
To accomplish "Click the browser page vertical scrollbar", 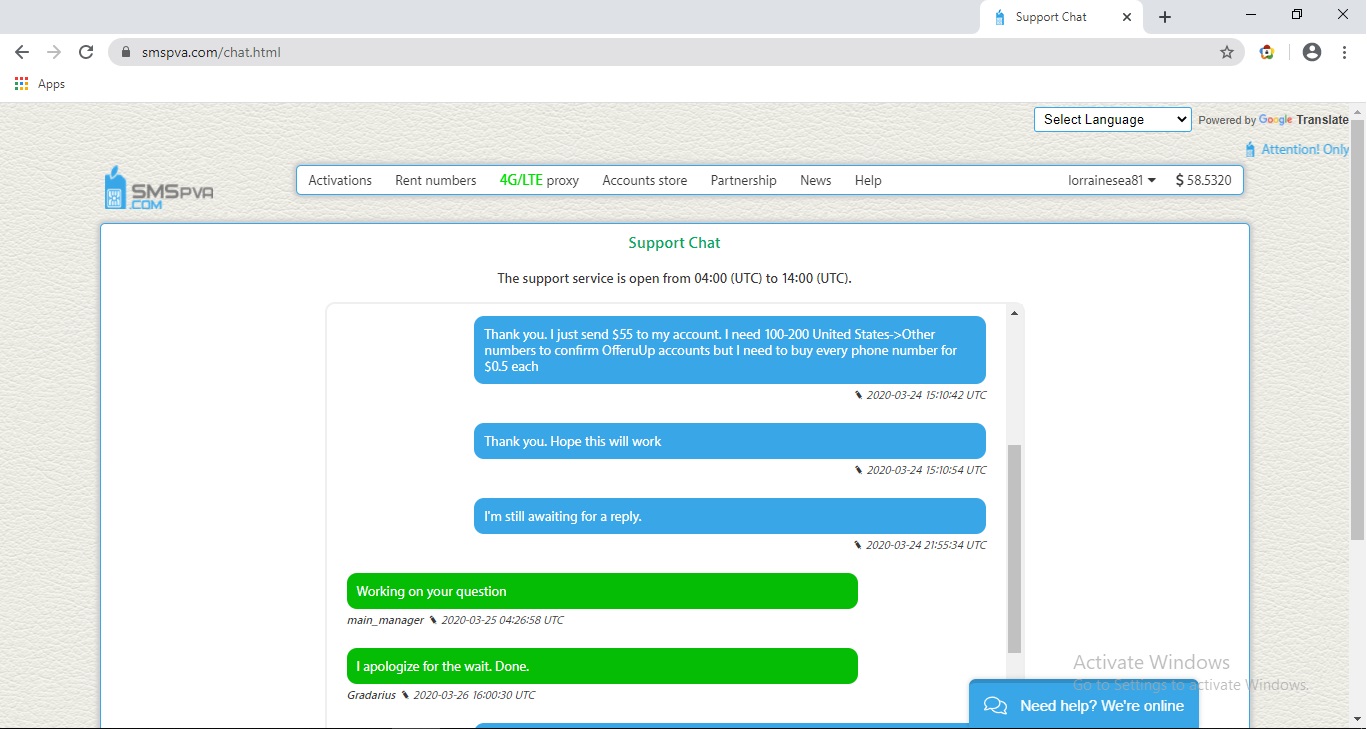I will [x=1357, y=330].
